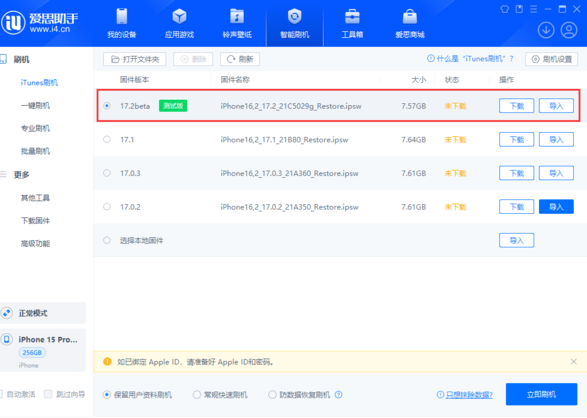
Task: Import the 17.0.3 firmware file
Action: pos(556,173)
